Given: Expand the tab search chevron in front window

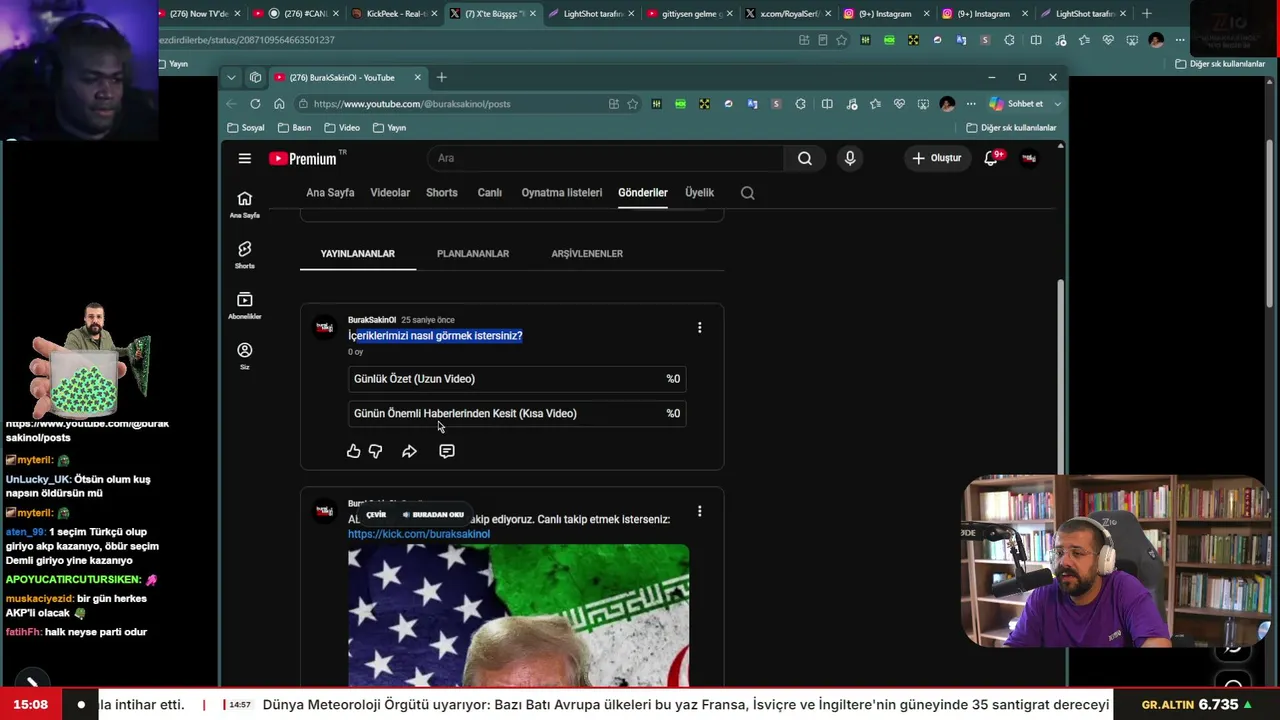Looking at the screenshot, I should [x=231, y=77].
